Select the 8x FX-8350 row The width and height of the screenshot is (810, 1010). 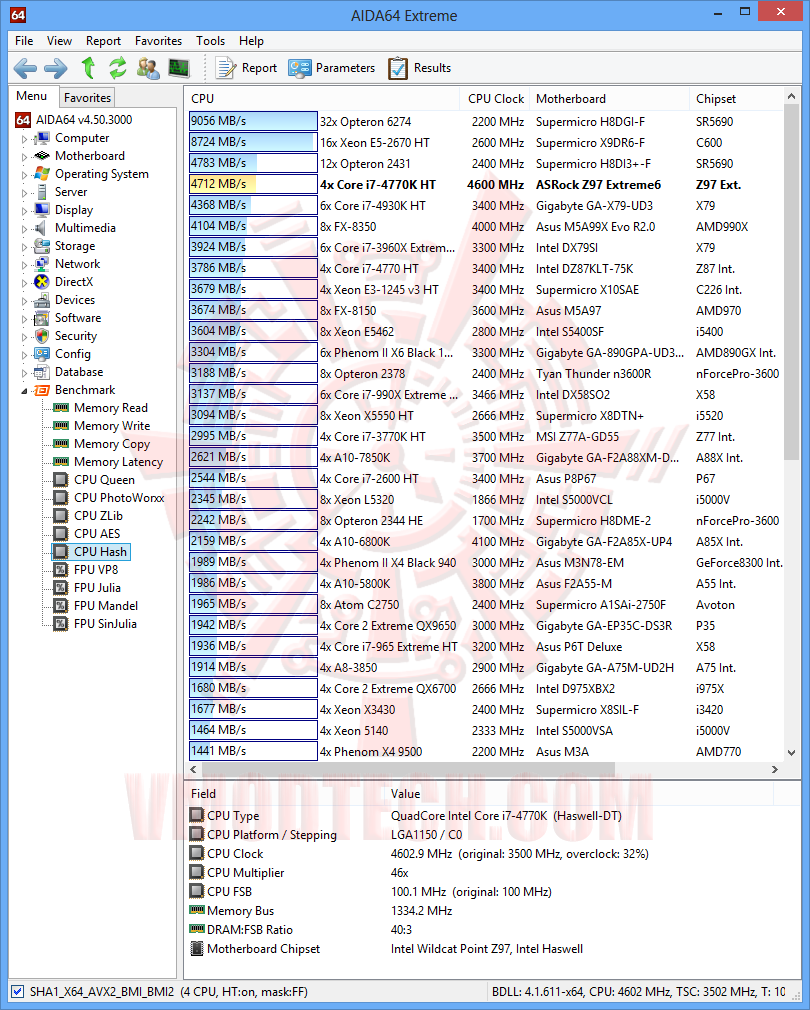[486, 227]
